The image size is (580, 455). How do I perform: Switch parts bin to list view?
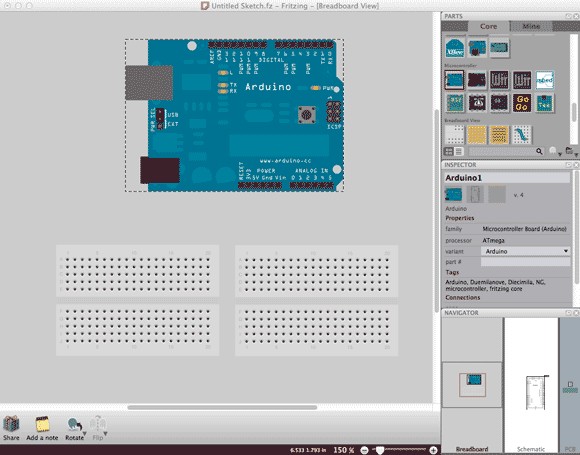(458, 151)
